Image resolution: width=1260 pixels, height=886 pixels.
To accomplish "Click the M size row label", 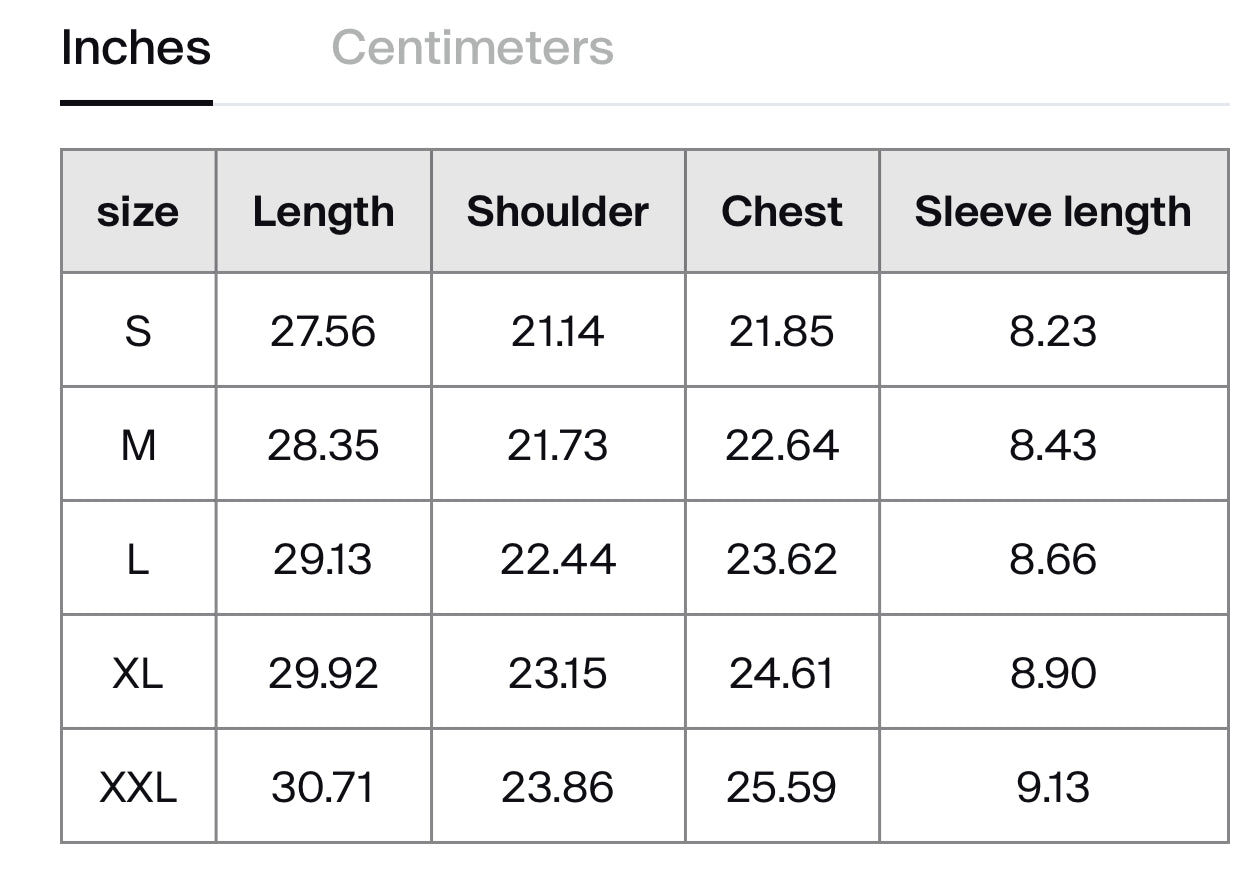I will (x=138, y=445).
